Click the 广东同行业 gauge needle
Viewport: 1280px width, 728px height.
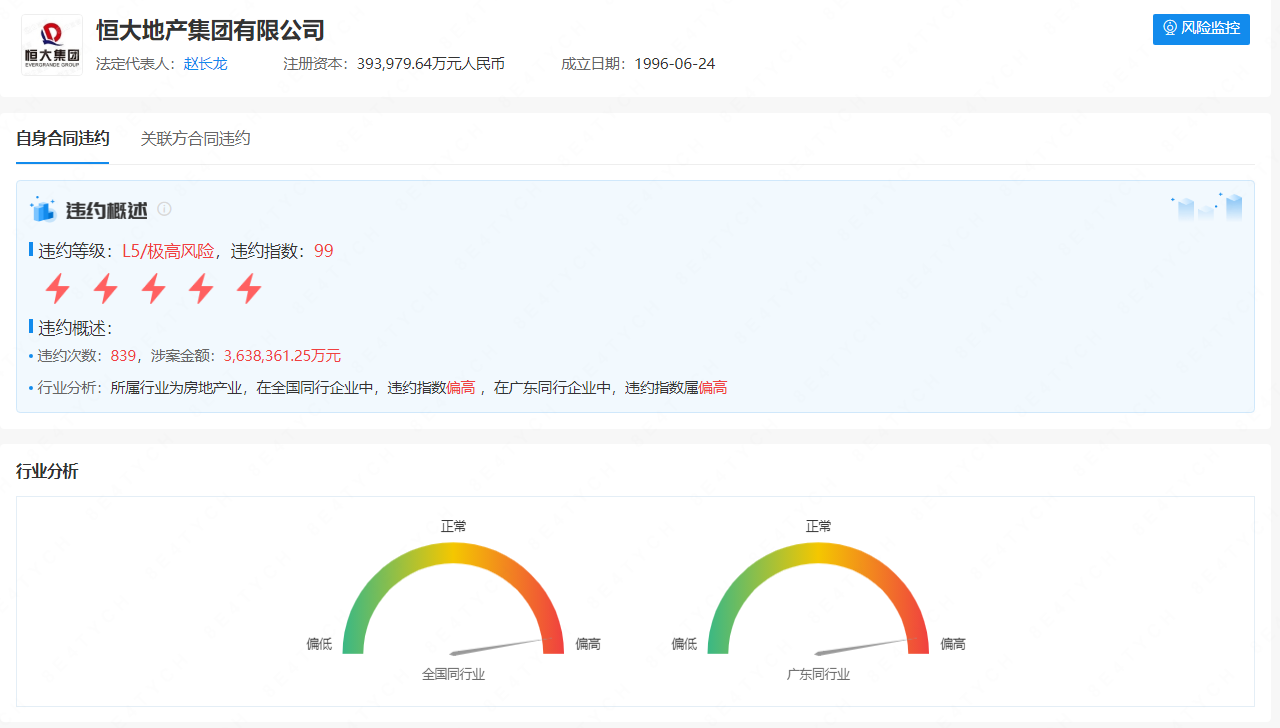point(862,646)
